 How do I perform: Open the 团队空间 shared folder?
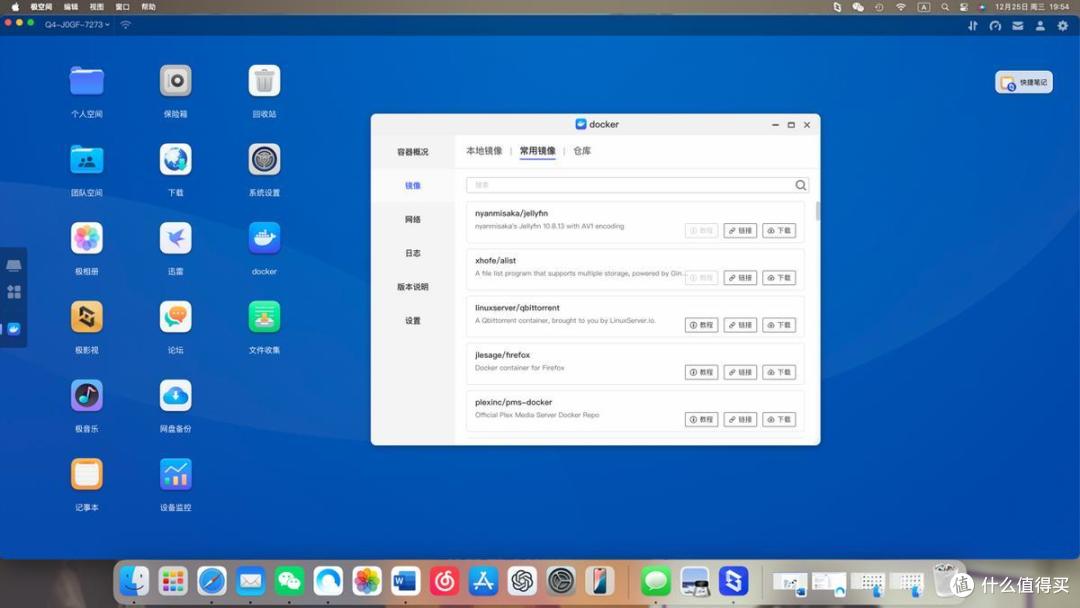[x=87, y=160]
